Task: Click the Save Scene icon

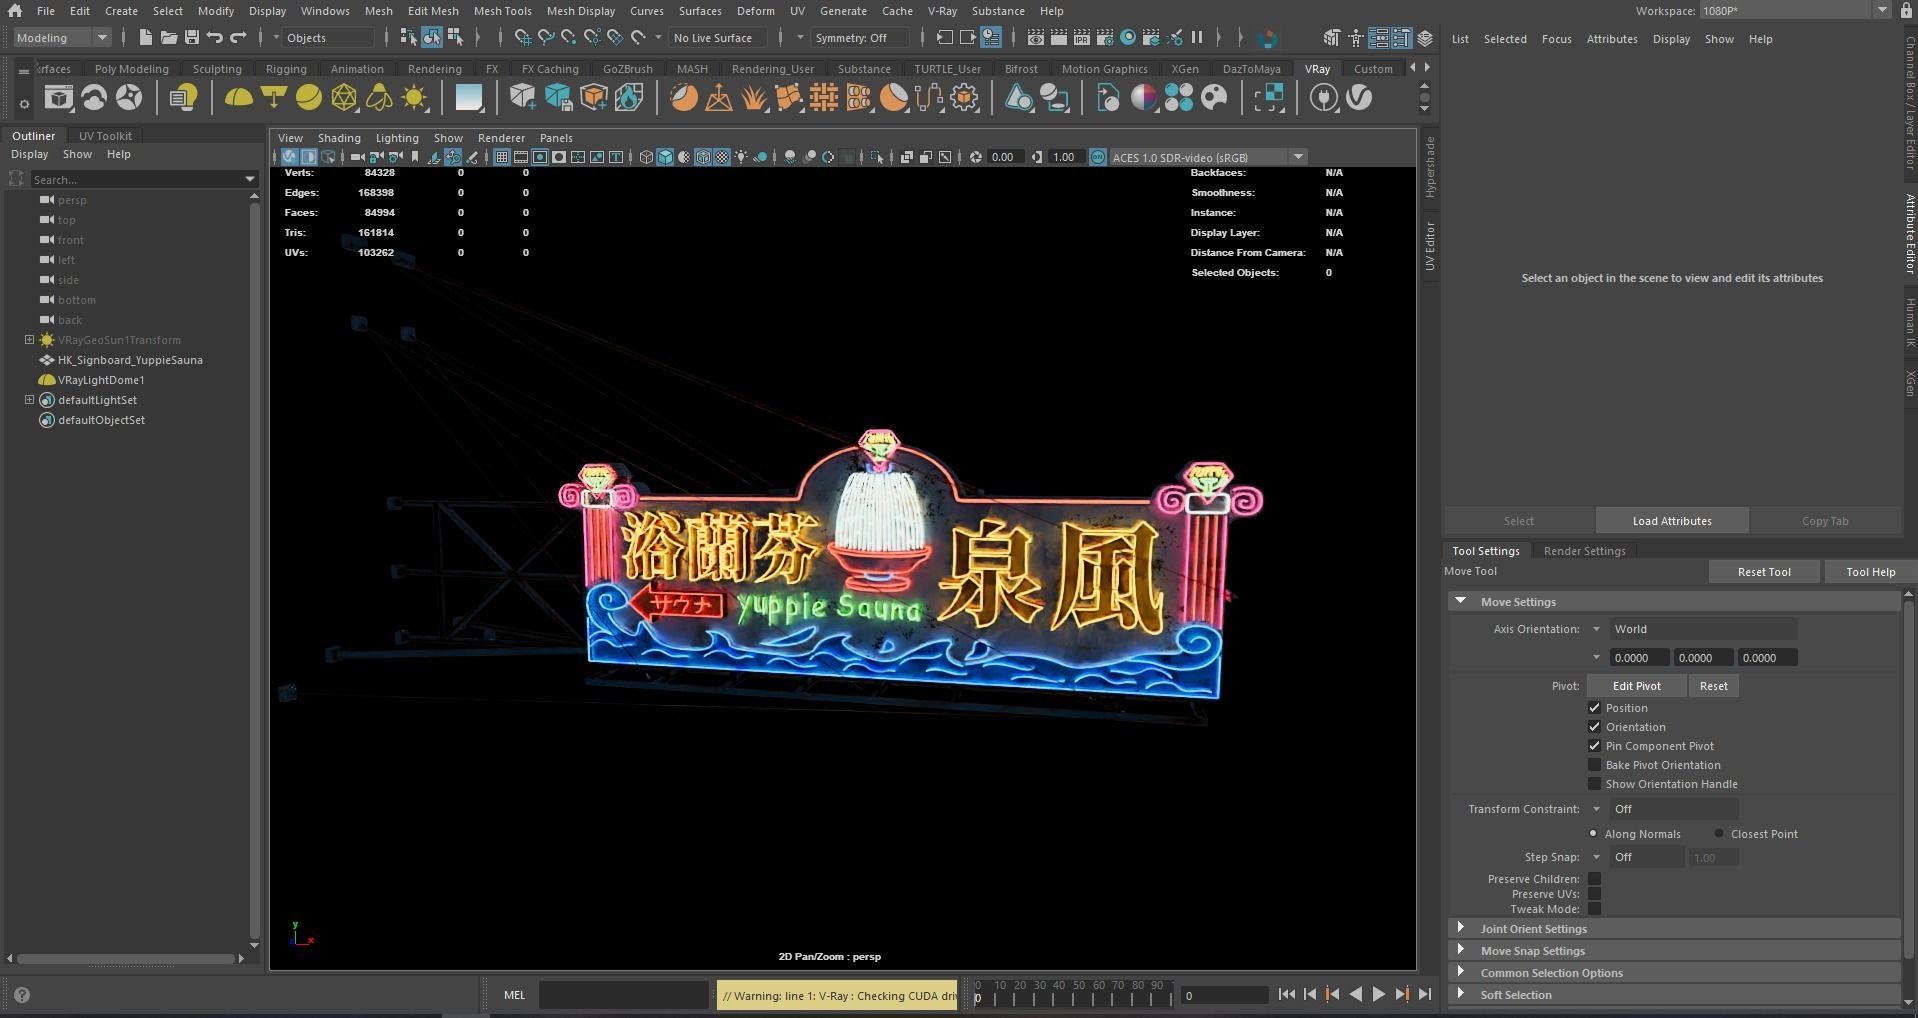Action: pos(191,38)
